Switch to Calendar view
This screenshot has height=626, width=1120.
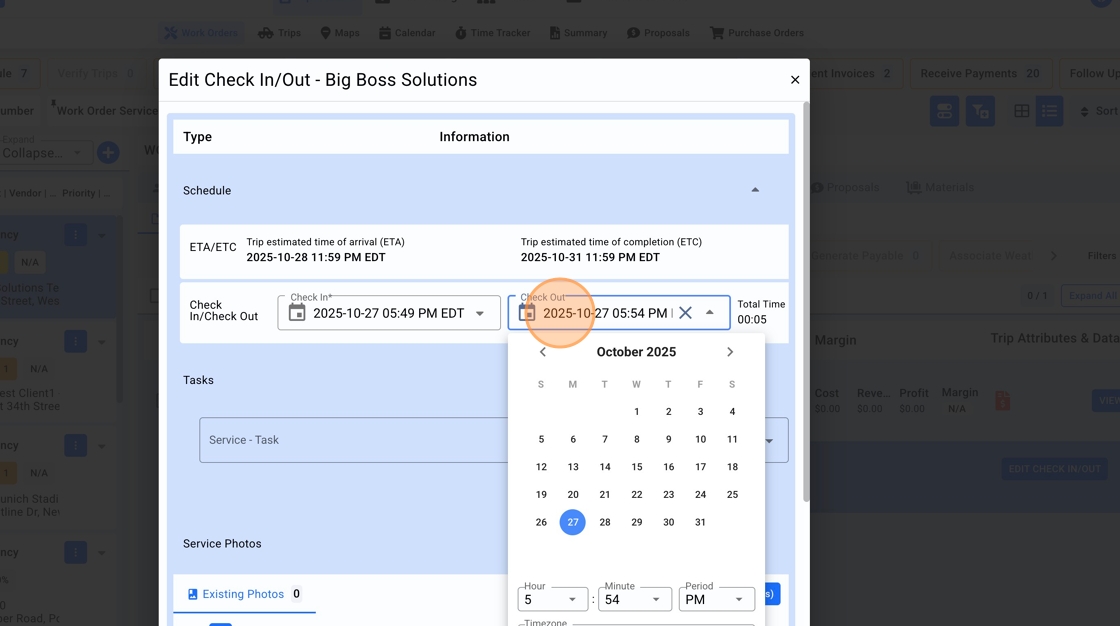point(406,33)
